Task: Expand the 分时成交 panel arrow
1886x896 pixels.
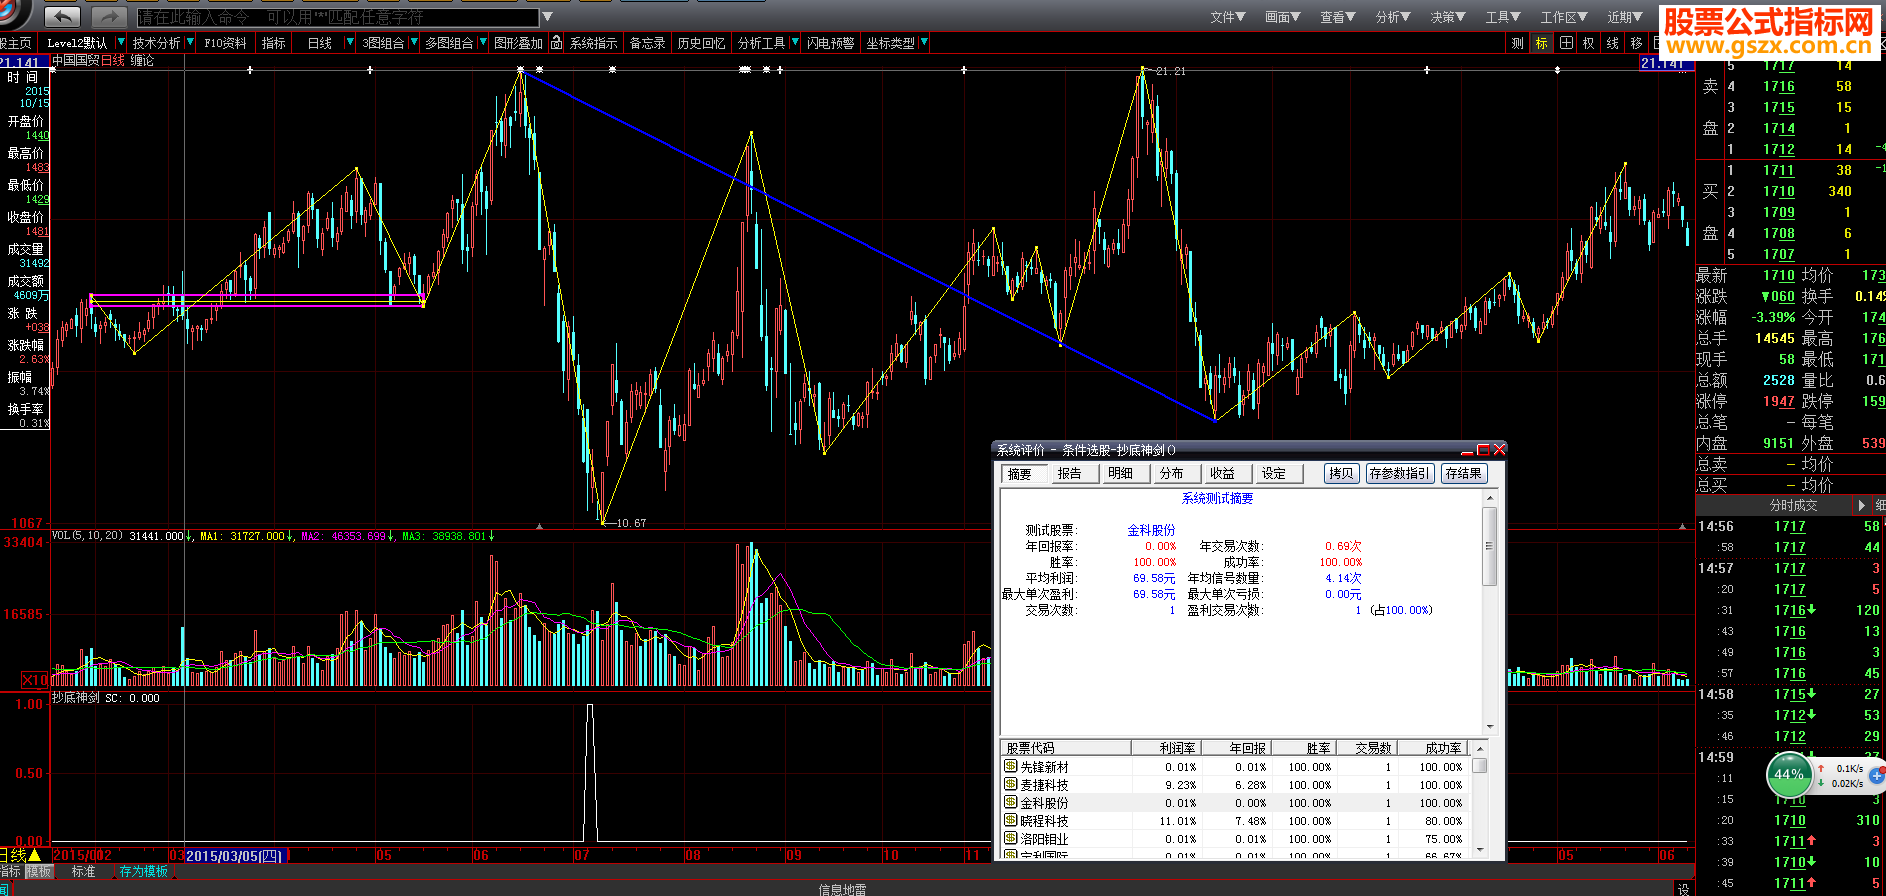Action: 1861,506
